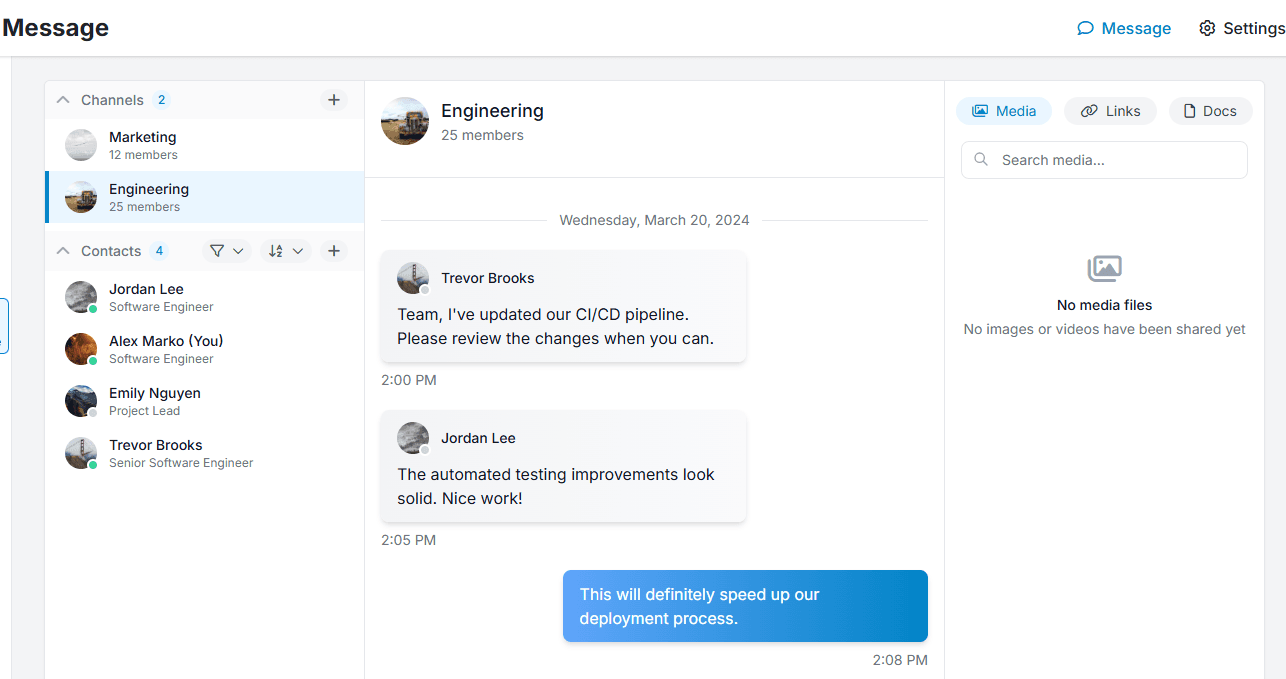Click the Engineering channel header avatar
Screen dimensions: 1286x679
(405, 121)
